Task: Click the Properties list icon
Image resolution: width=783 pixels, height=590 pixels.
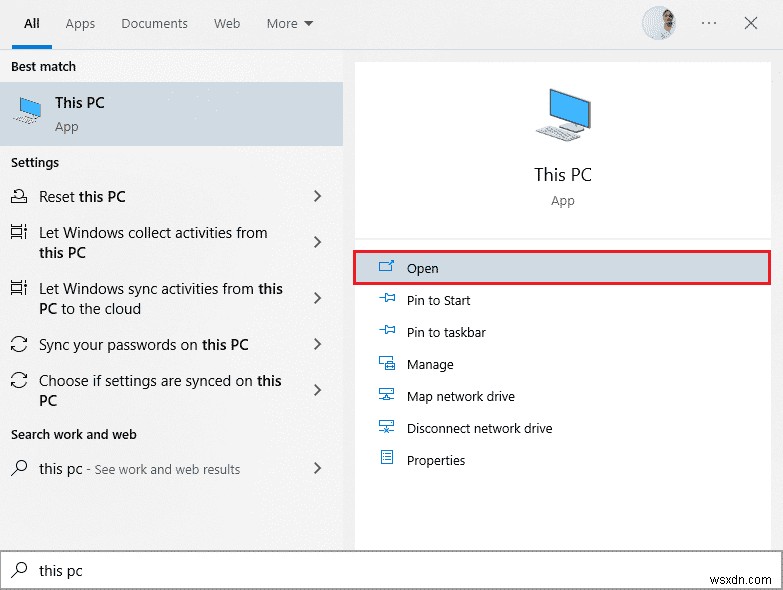Action: [387, 457]
